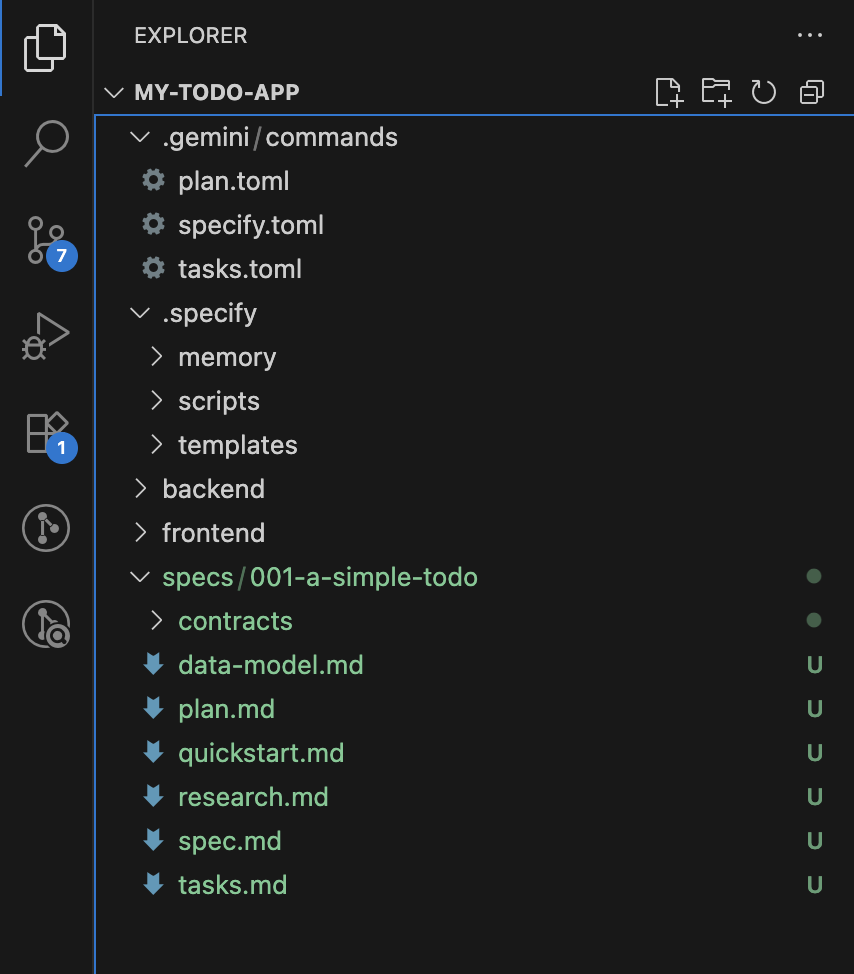This screenshot has width=854, height=974.
Task: Click the .specify folder name
Action: pyautogui.click(x=210, y=314)
